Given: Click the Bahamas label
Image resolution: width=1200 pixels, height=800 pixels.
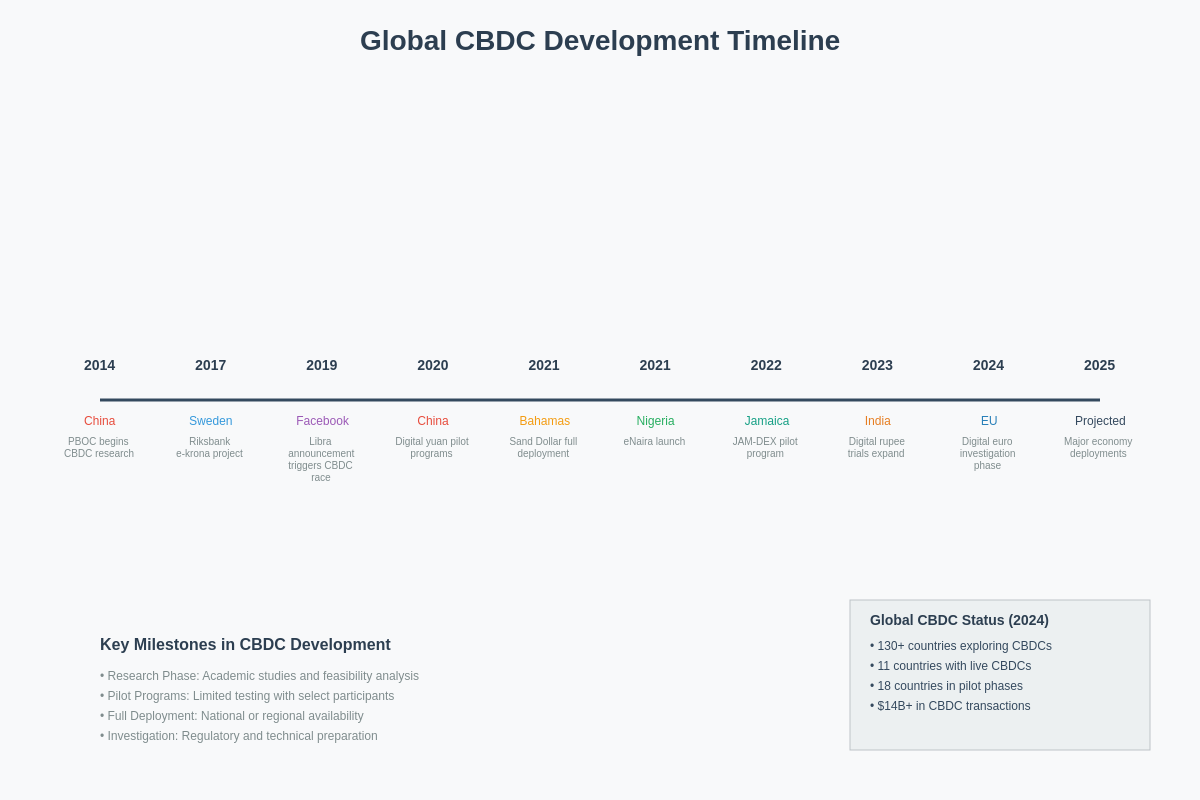Looking at the screenshot, I should (544, 421).
